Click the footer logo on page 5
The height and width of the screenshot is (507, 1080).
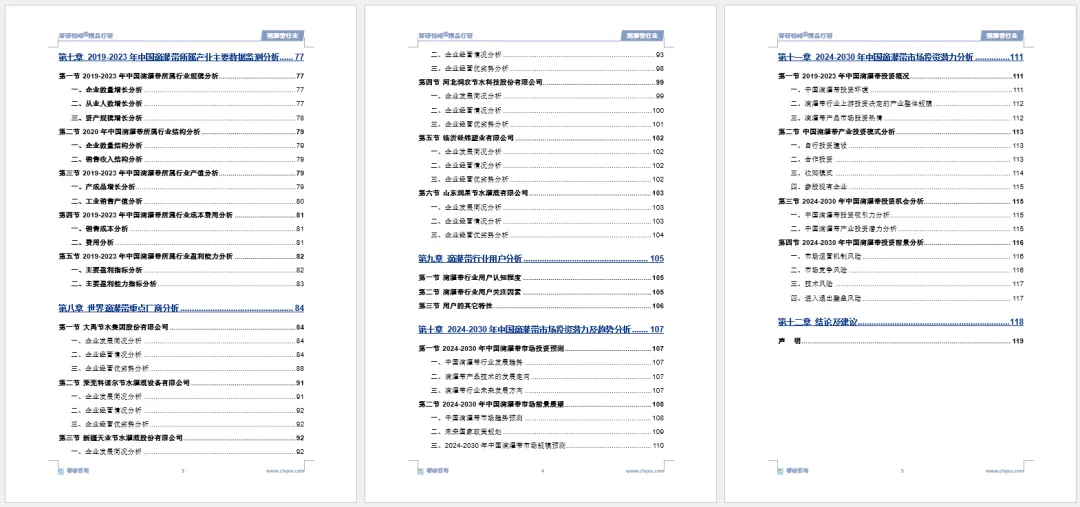pyautogui.click(x=793, y=471)
